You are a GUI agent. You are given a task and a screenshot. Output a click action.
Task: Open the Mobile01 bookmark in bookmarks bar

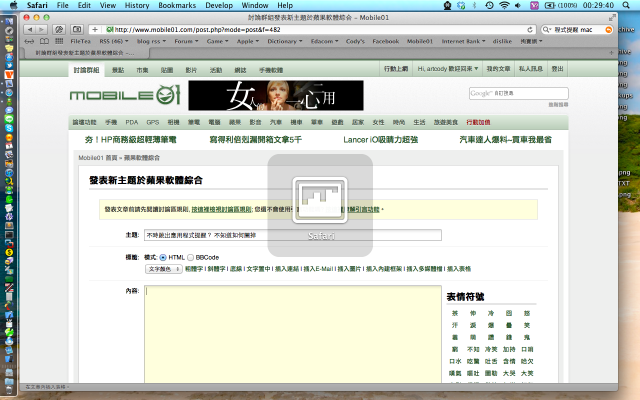(420, 41)
